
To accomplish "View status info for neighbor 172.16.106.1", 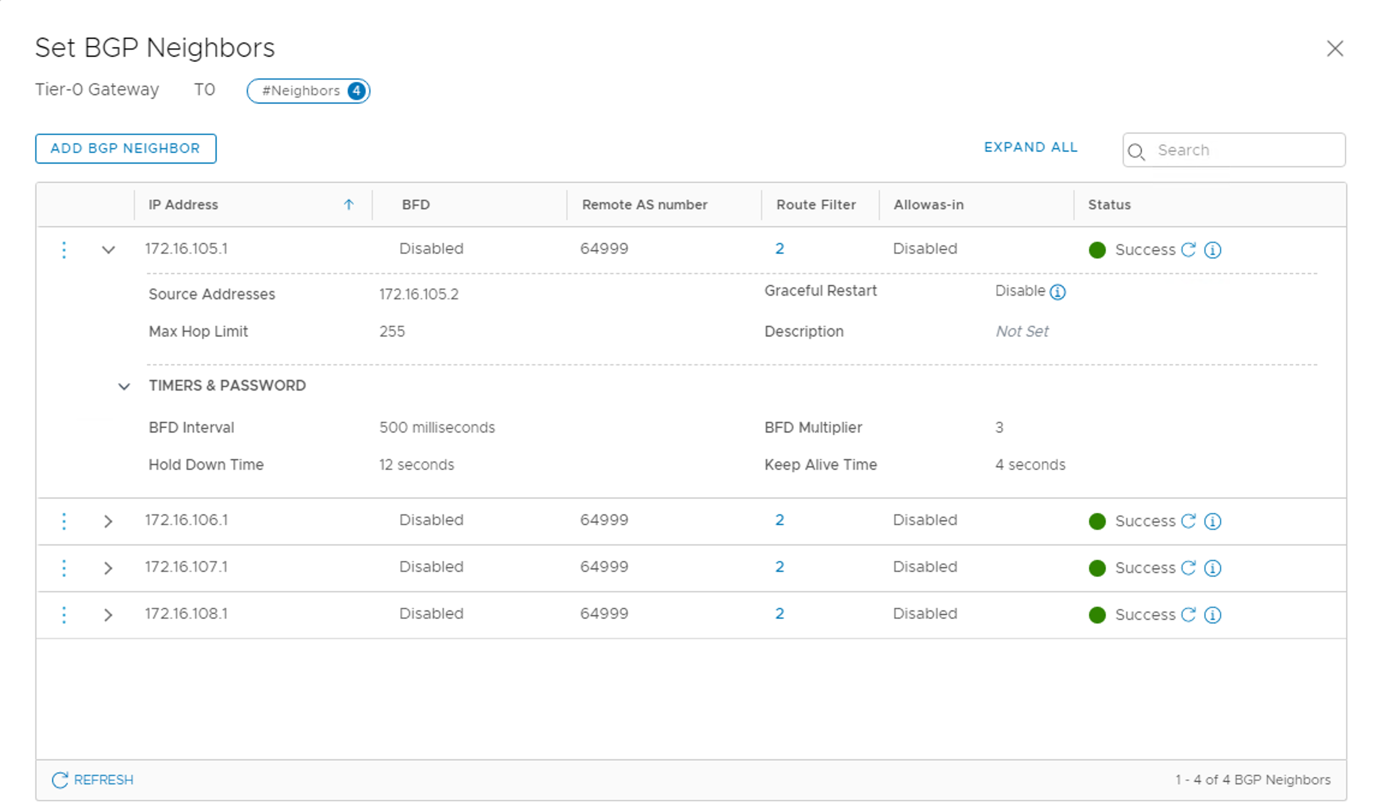I will tap(1212, 521).
